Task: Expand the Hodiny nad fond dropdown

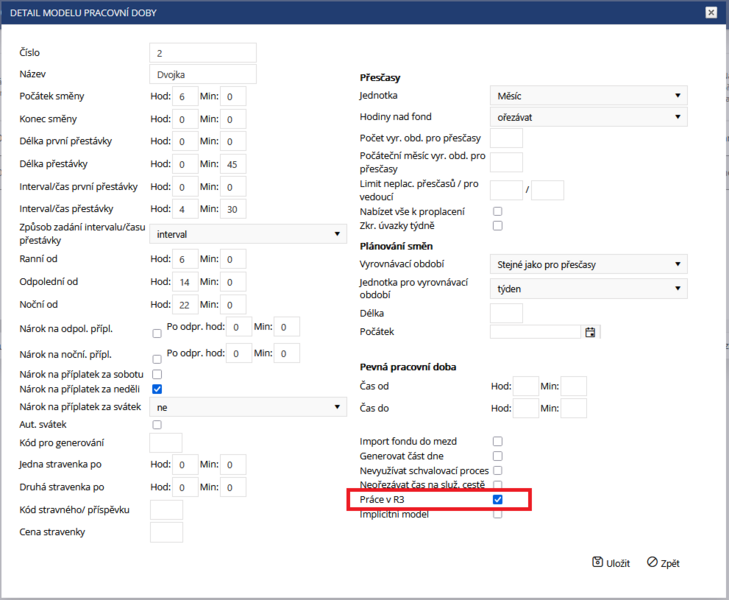Action: [589, 117]
